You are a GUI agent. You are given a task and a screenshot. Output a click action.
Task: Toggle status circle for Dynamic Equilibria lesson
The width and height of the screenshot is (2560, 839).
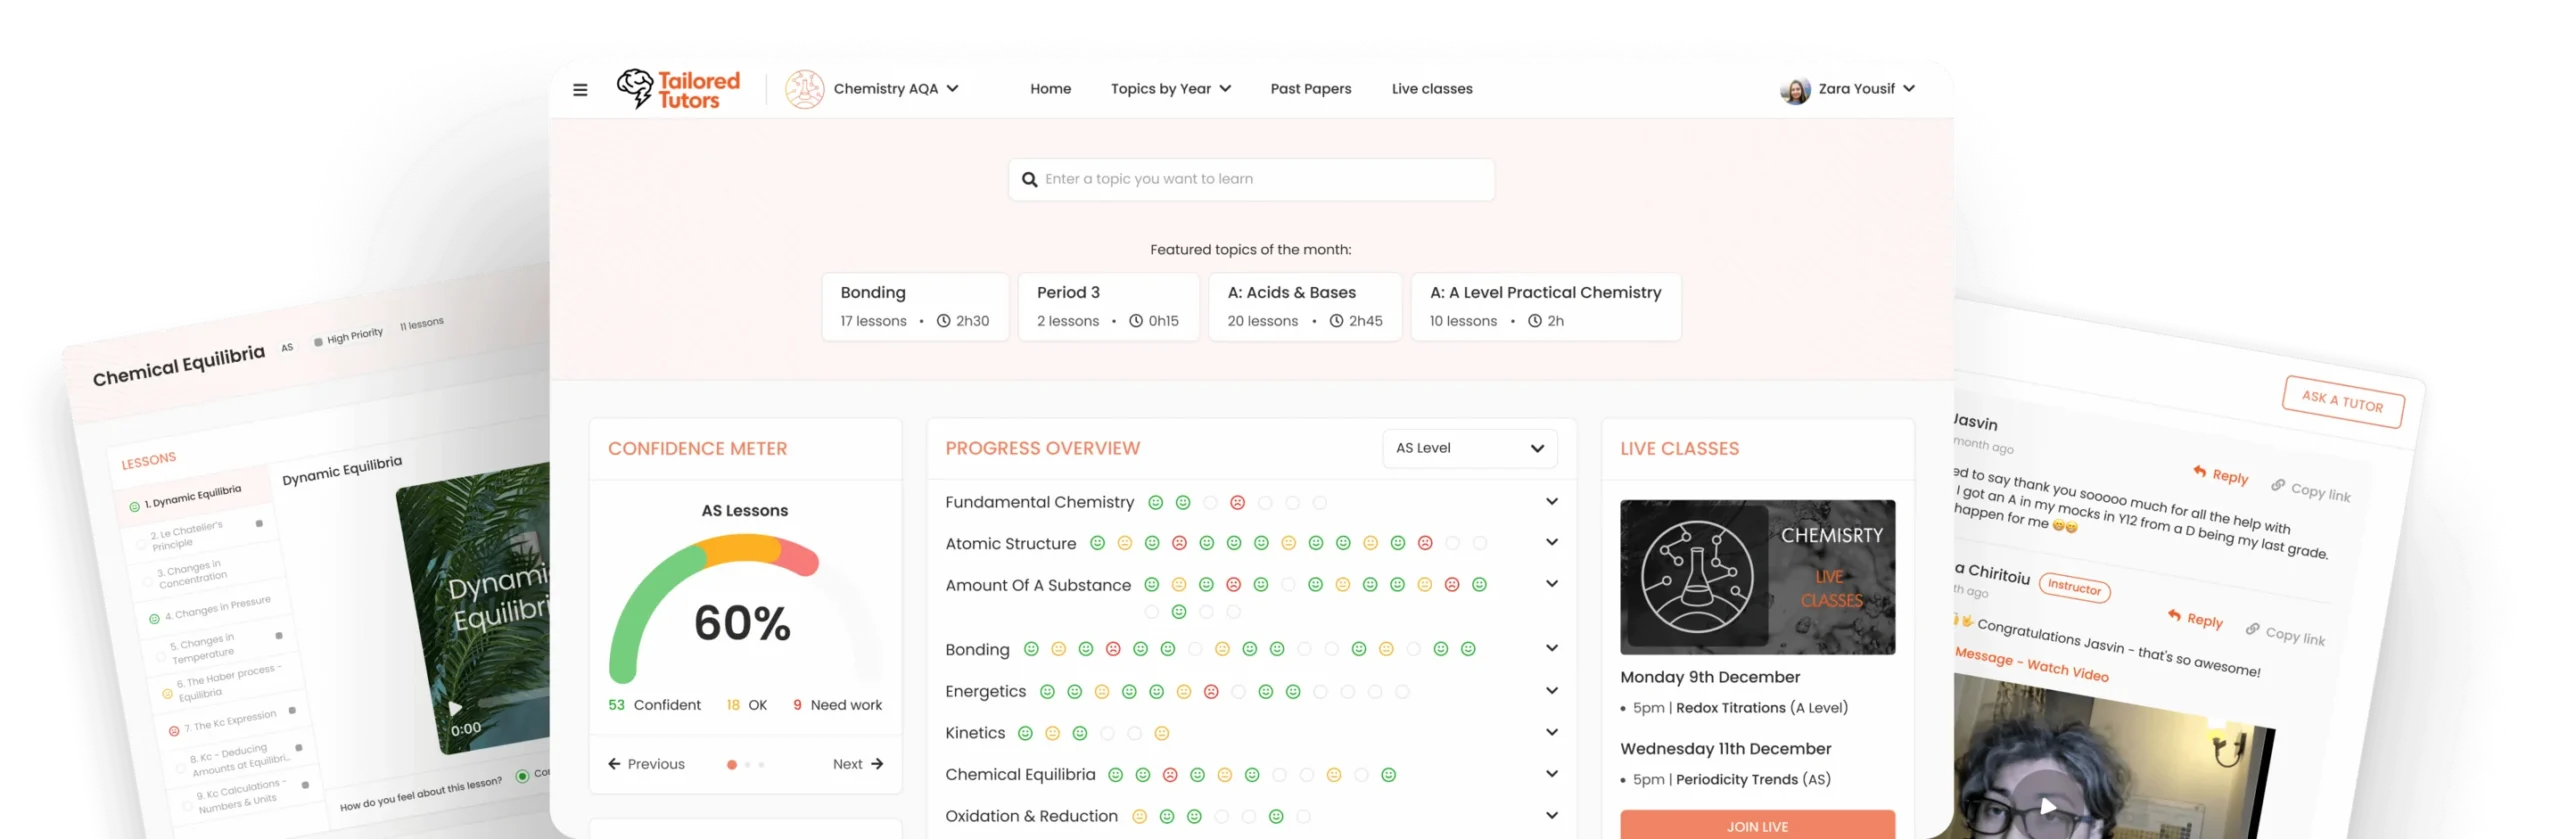[134, 507]
